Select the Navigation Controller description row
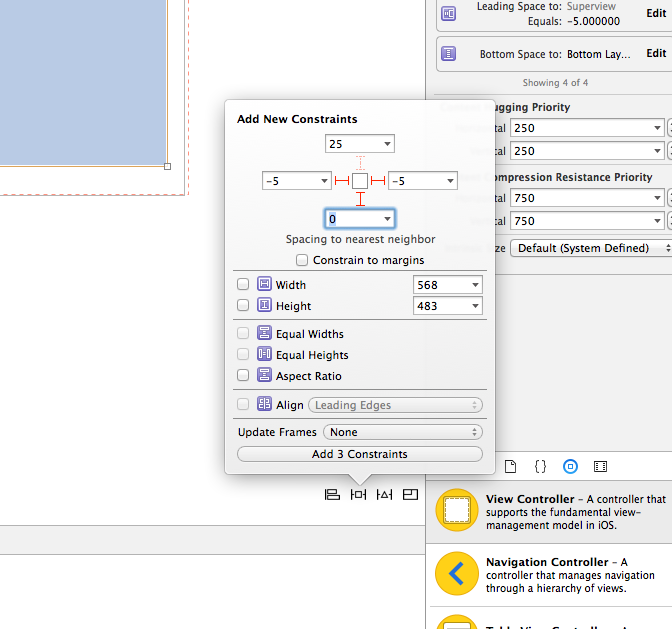The width and height of the screenshot is (672, 629). (549, 575)
